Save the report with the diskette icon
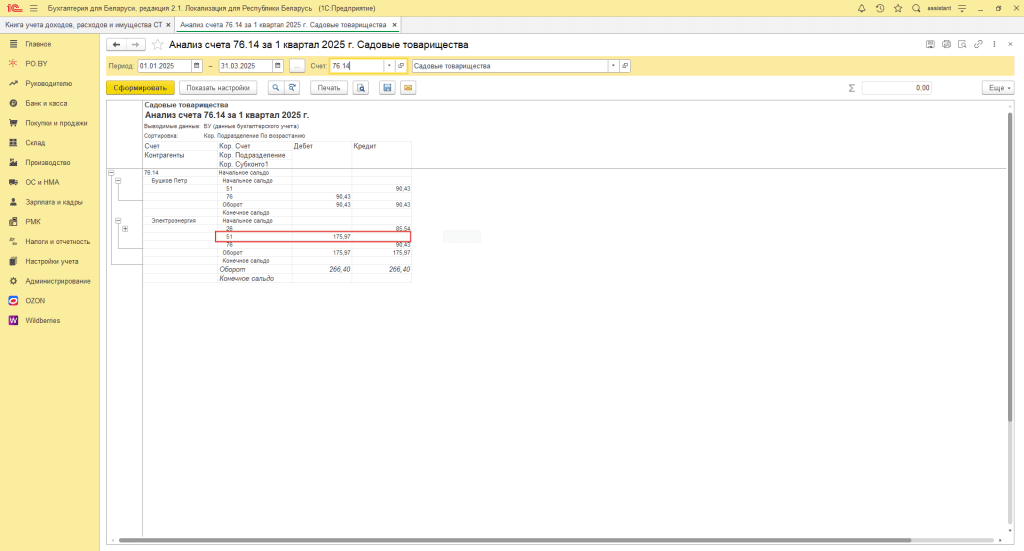Viewport: 1024px width, 551px height. coord(387,87)
